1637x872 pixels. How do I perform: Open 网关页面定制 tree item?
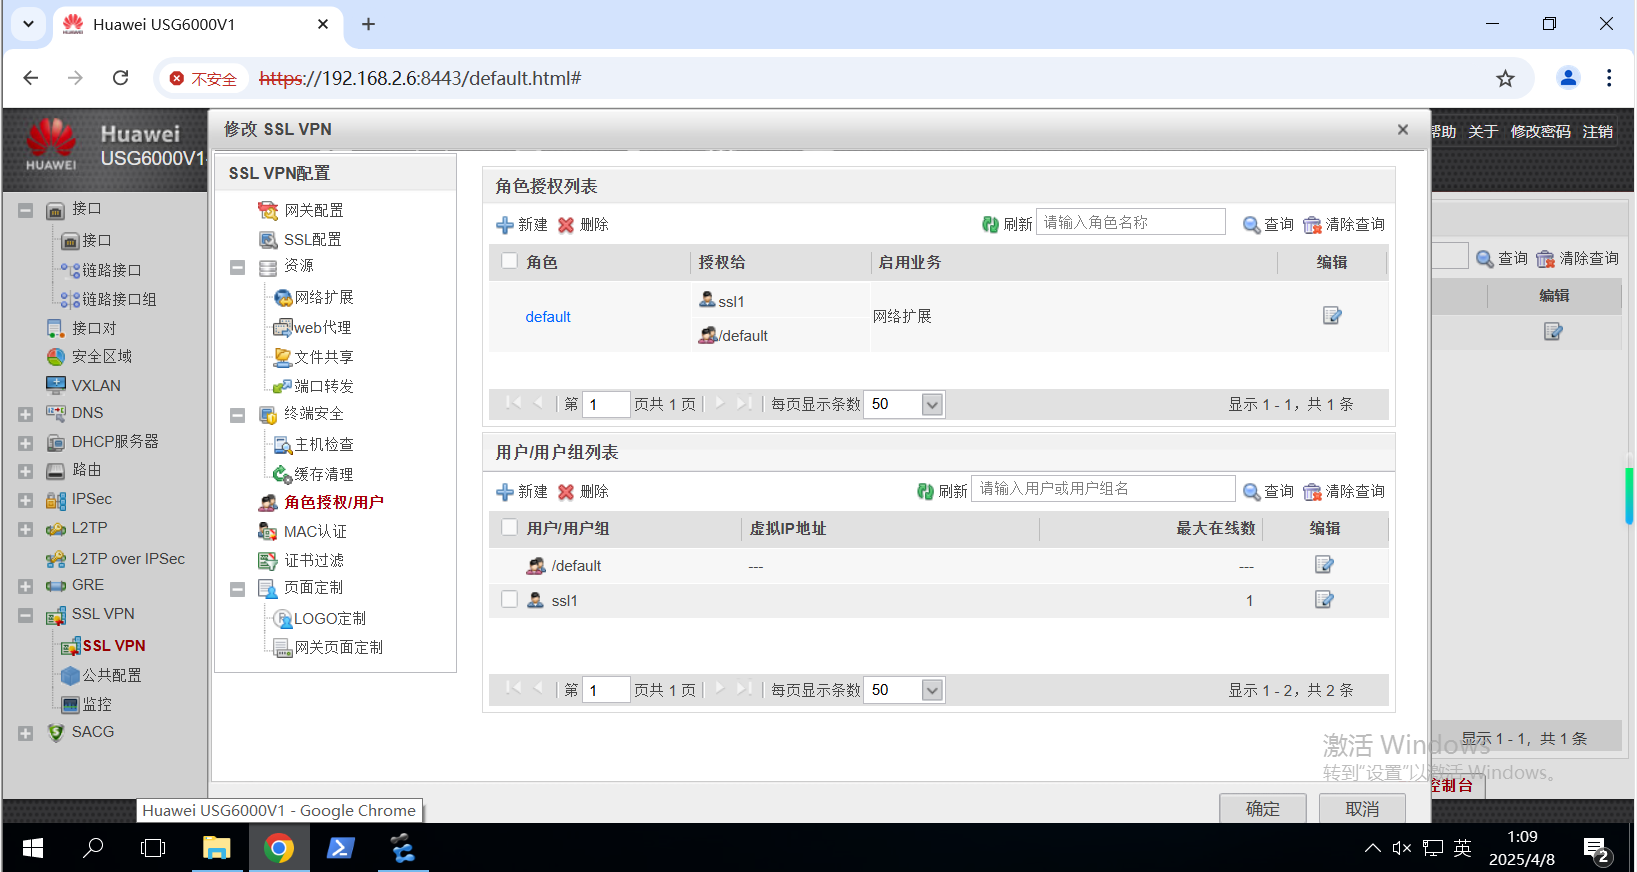click(329, 648)
